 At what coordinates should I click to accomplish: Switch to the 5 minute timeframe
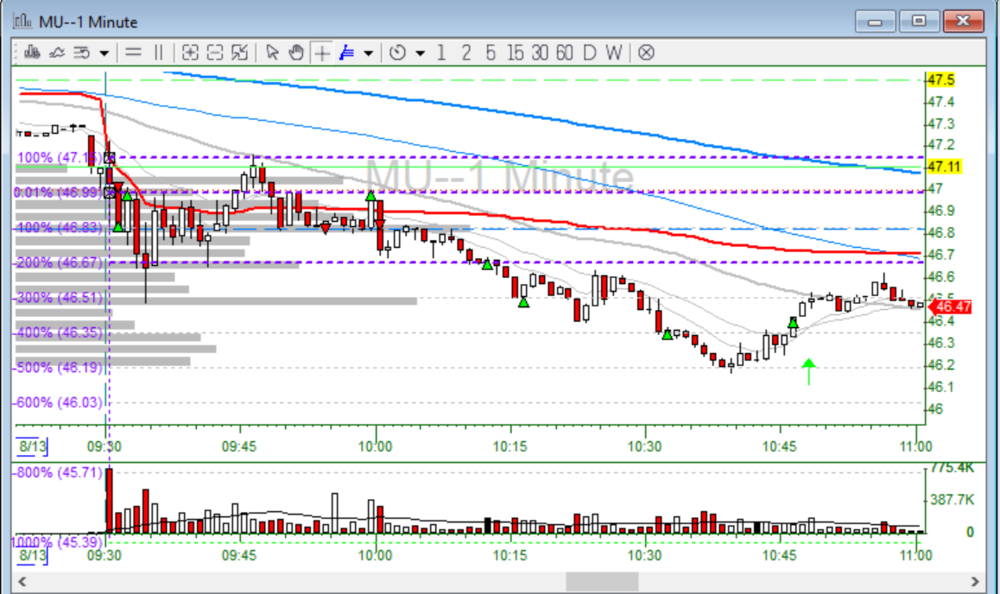coord(490,52)
